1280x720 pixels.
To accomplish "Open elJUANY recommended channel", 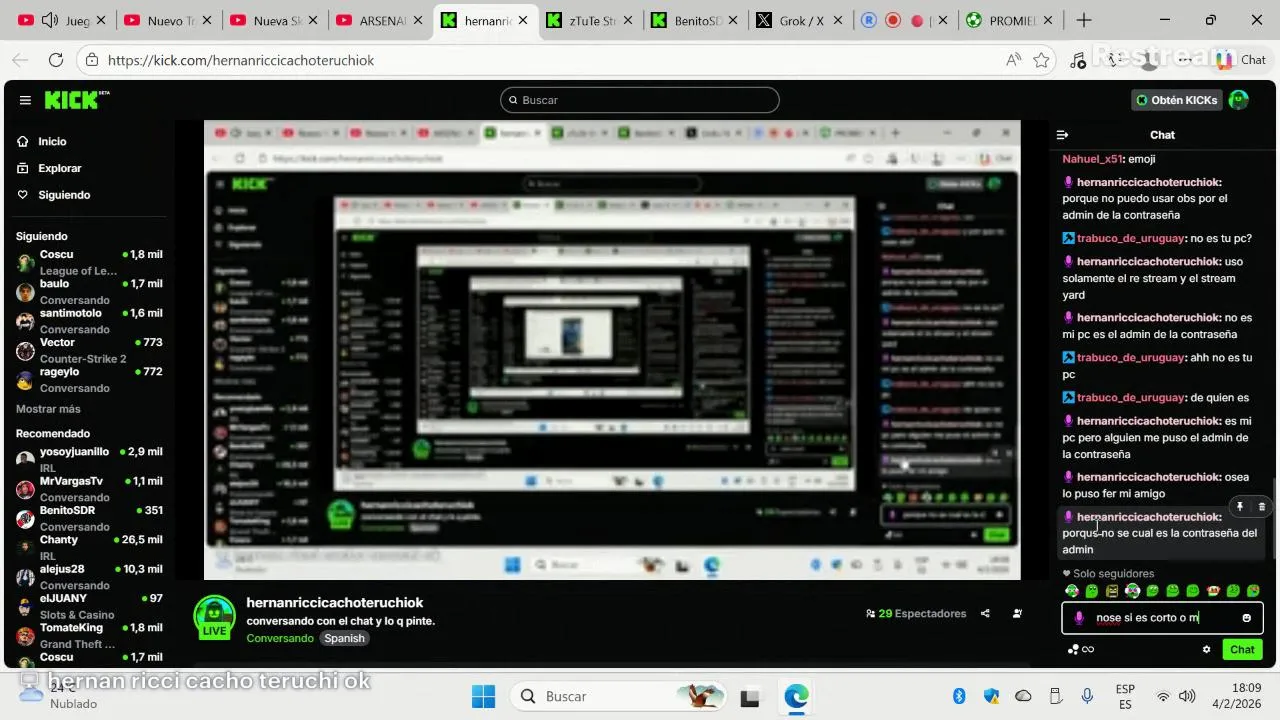I will pos(89,606).
